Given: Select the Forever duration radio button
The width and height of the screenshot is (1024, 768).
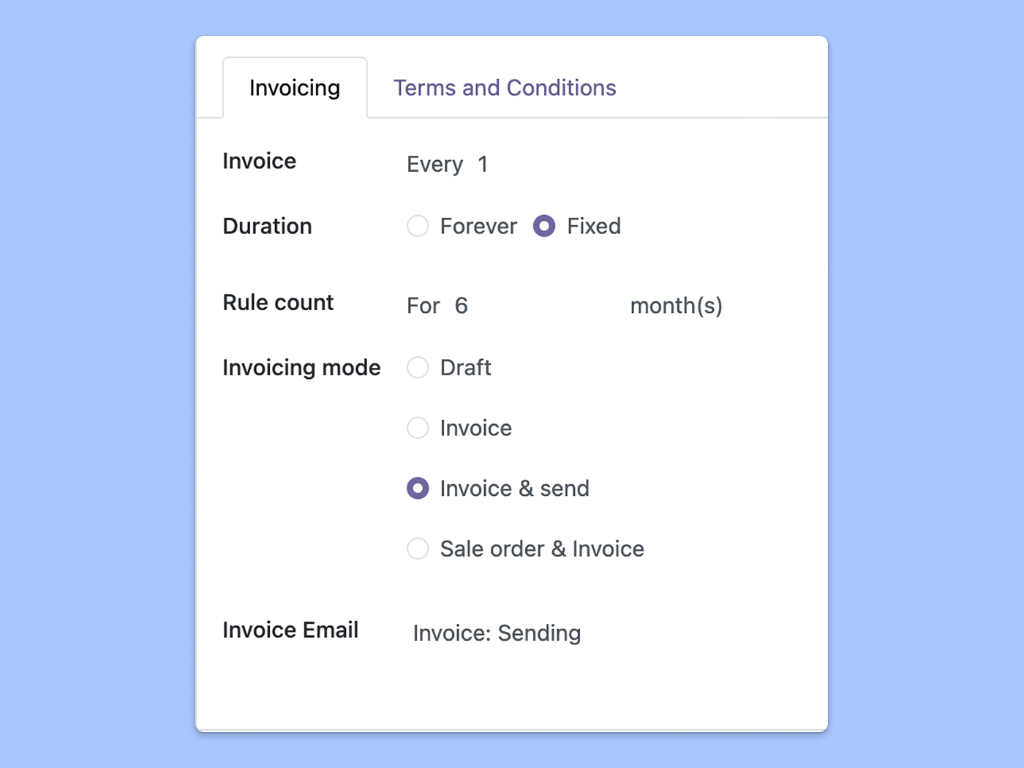Looking at the screenshot, I should 418,226.
